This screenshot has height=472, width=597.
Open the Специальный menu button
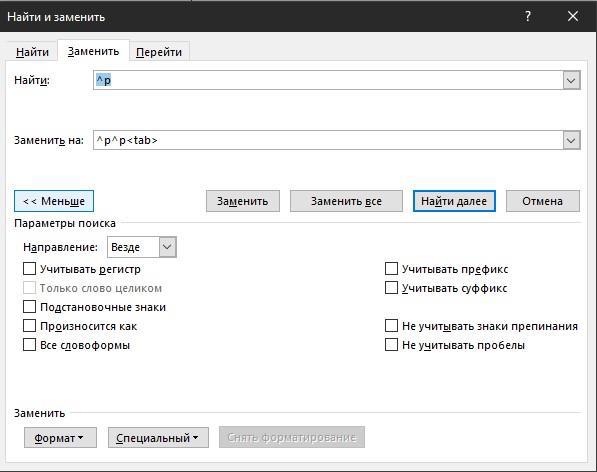tap(158, 437)
